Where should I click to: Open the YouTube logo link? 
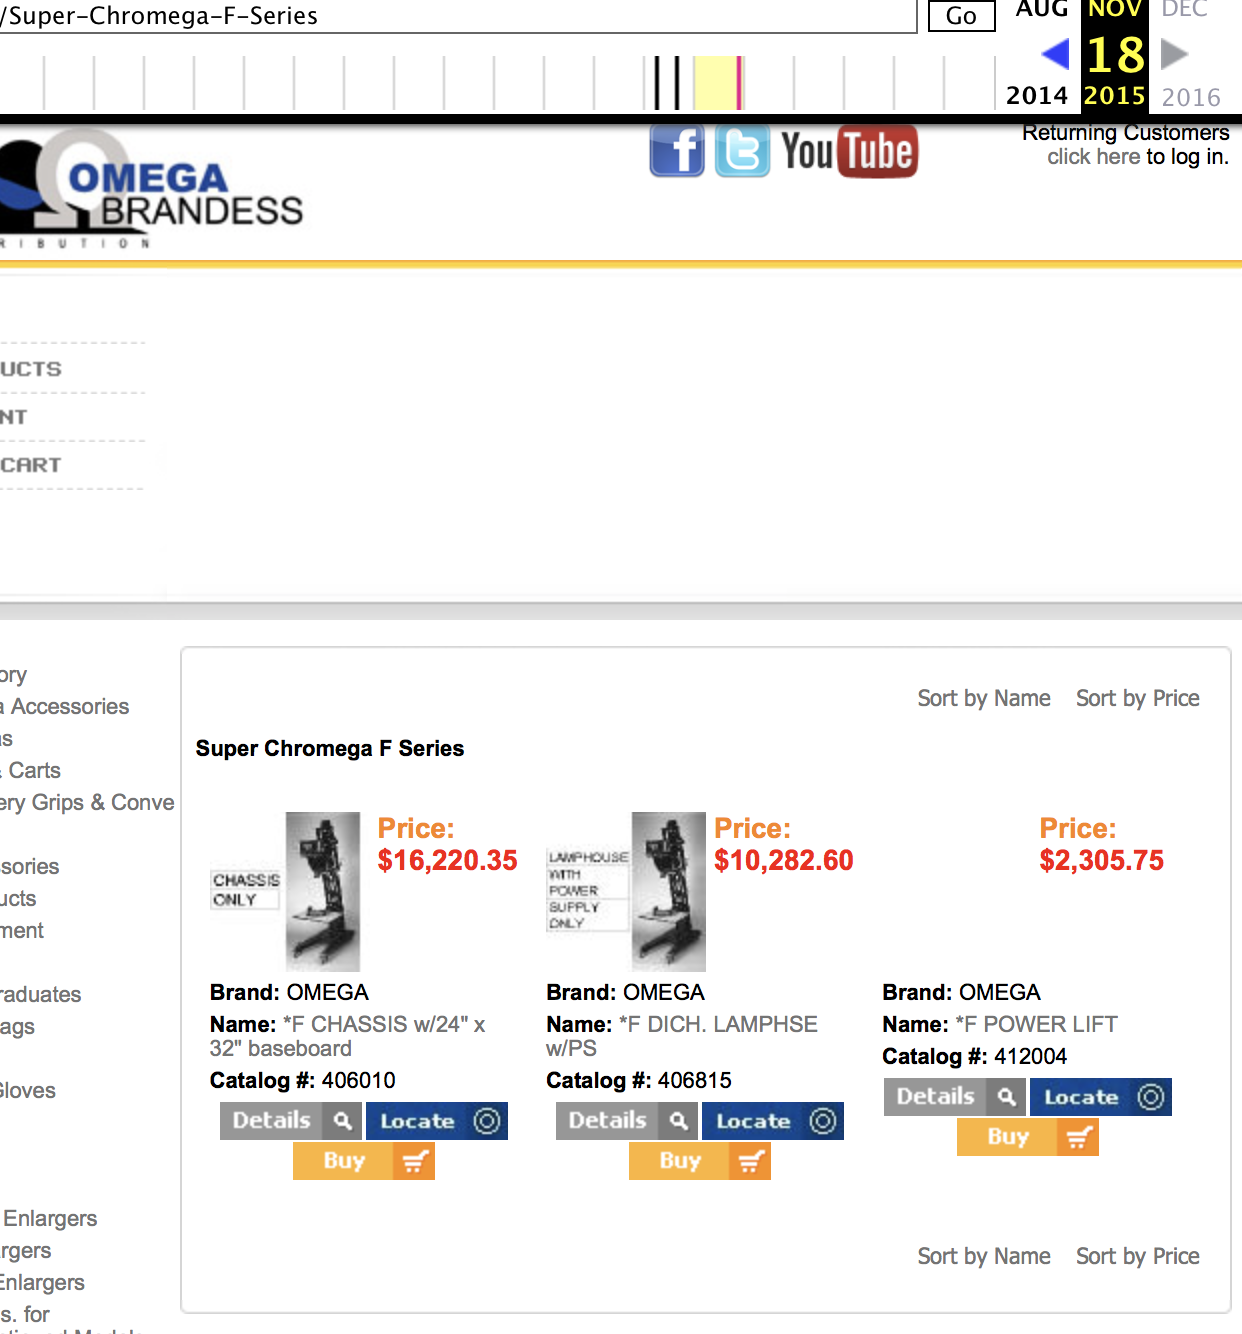point(849,152)
